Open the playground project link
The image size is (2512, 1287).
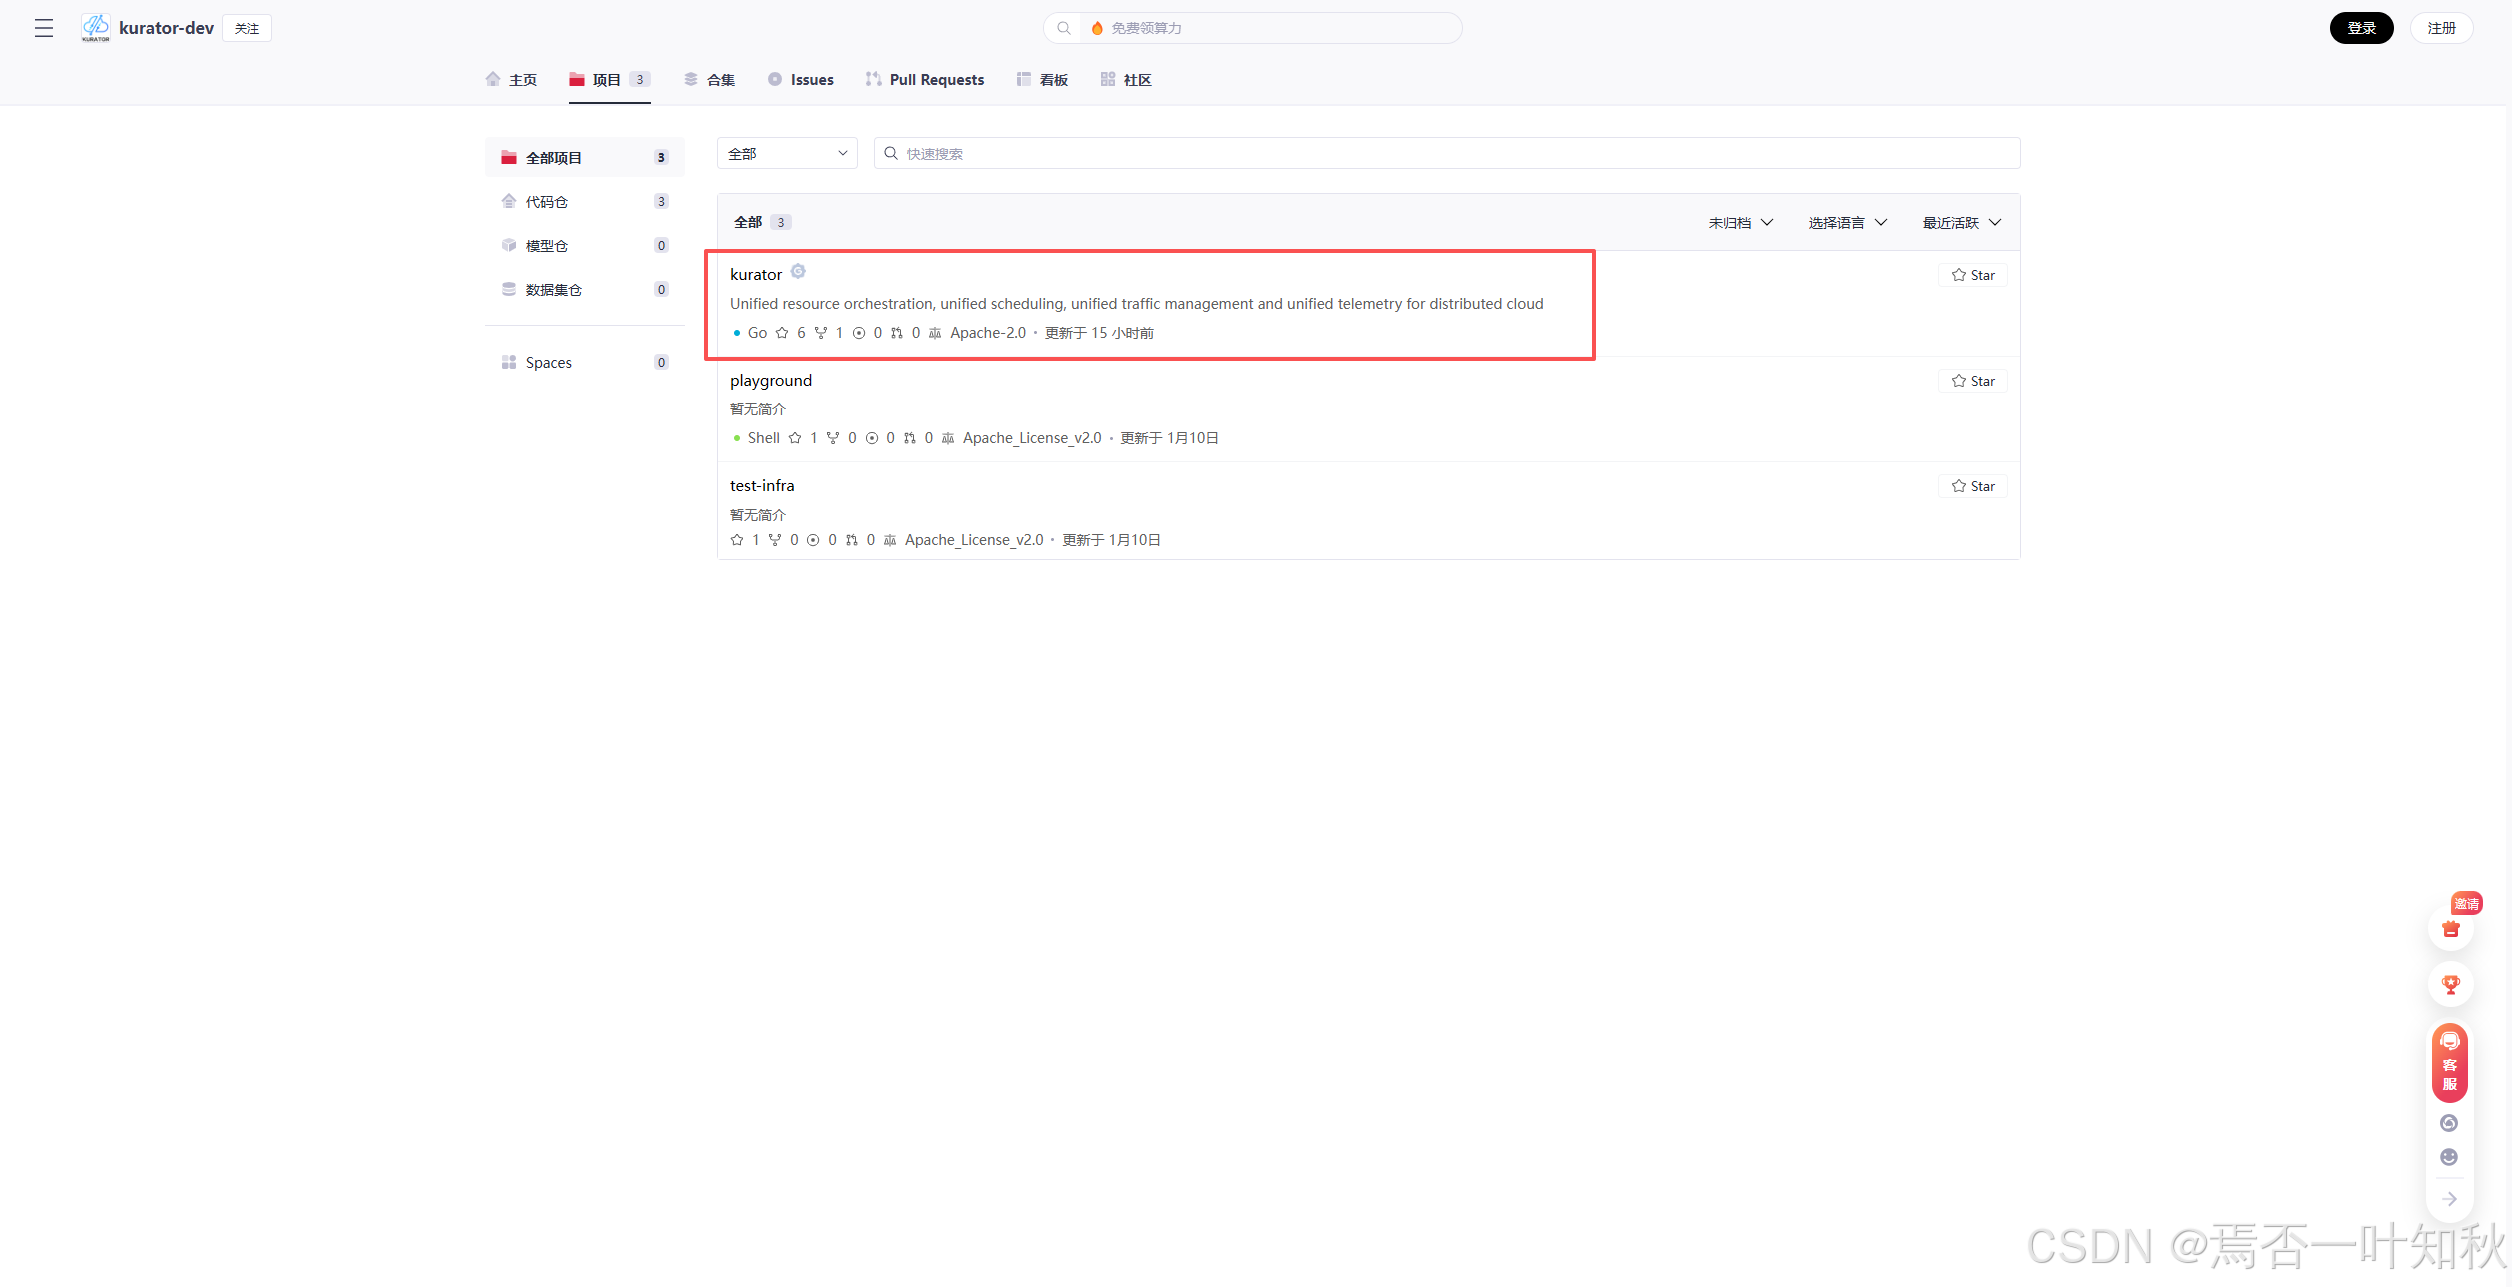point(771,381)
